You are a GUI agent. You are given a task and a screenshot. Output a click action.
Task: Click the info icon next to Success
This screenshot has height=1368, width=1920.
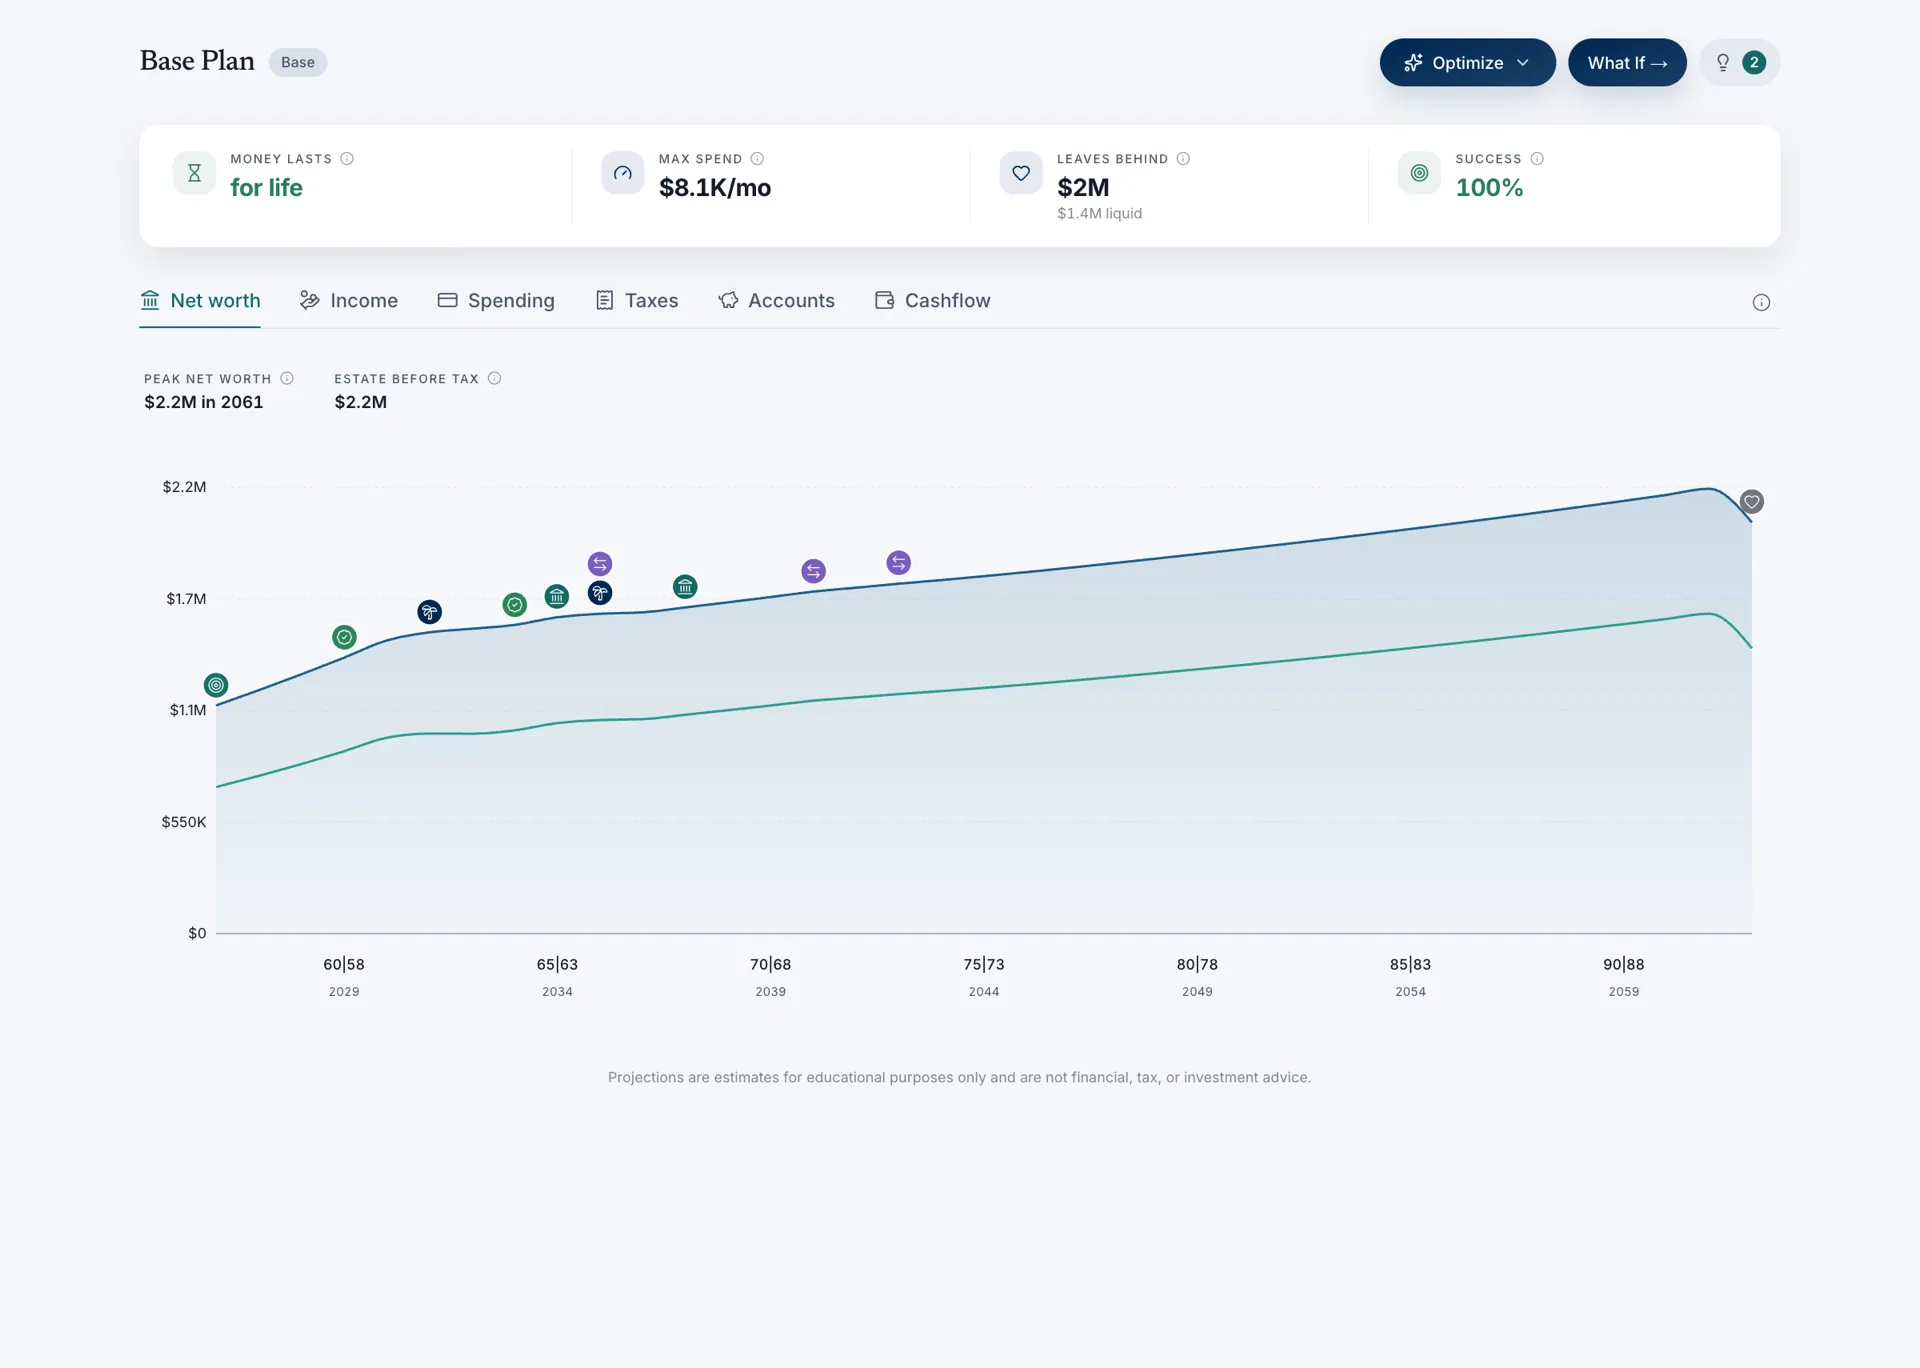coord(1537,159)
